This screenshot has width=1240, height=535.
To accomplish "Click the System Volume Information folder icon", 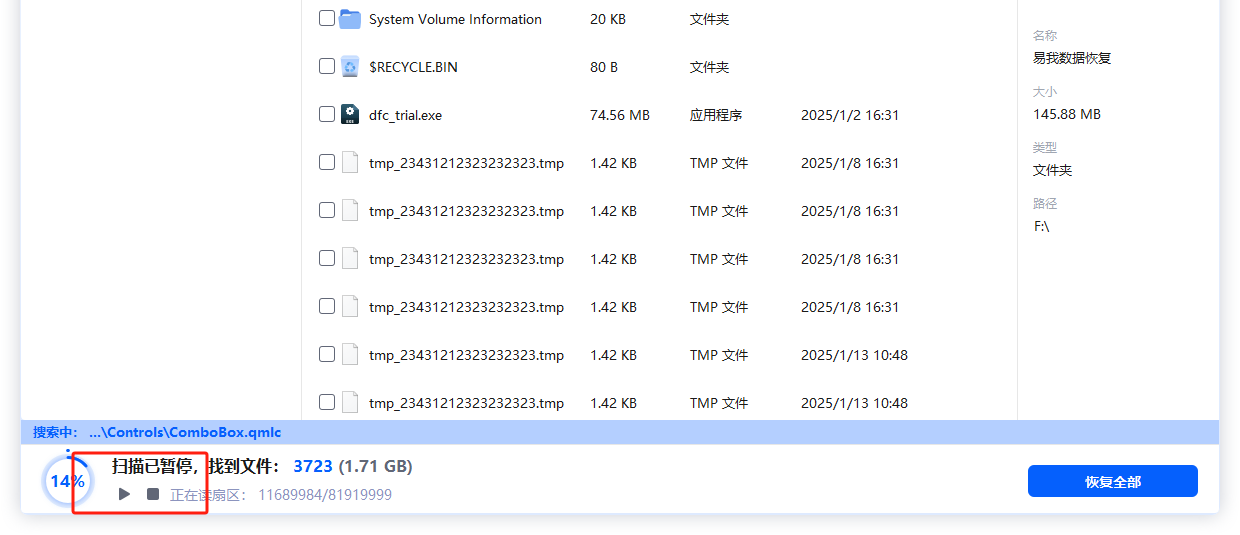I will (x=350, y=19).
